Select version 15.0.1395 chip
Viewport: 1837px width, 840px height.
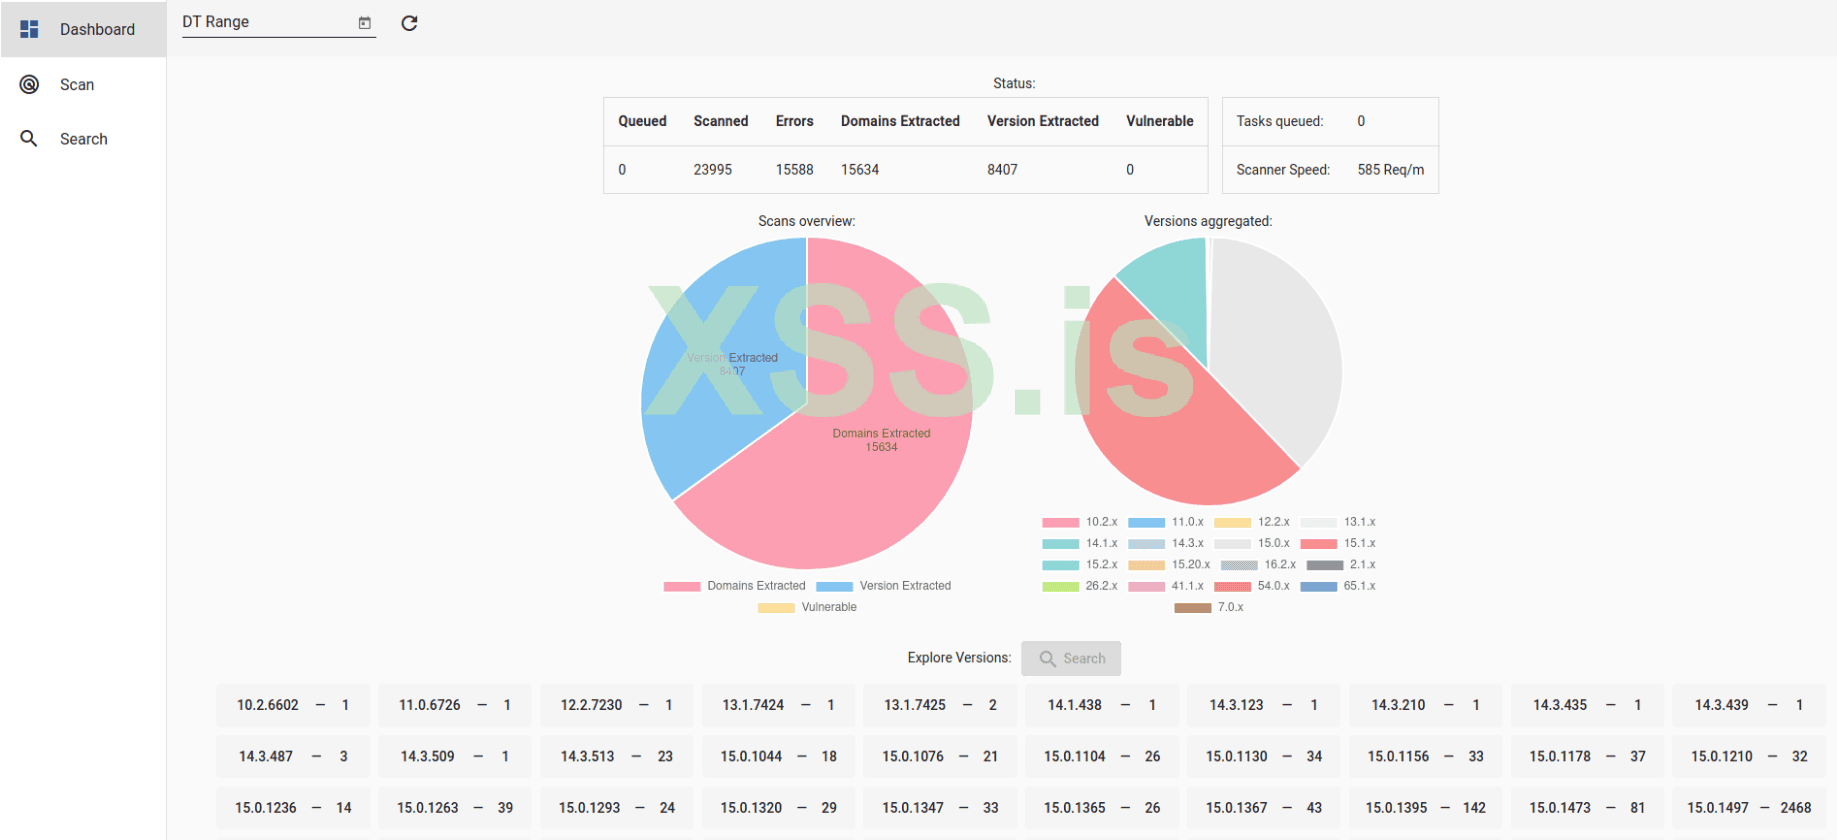(1426, 807)
